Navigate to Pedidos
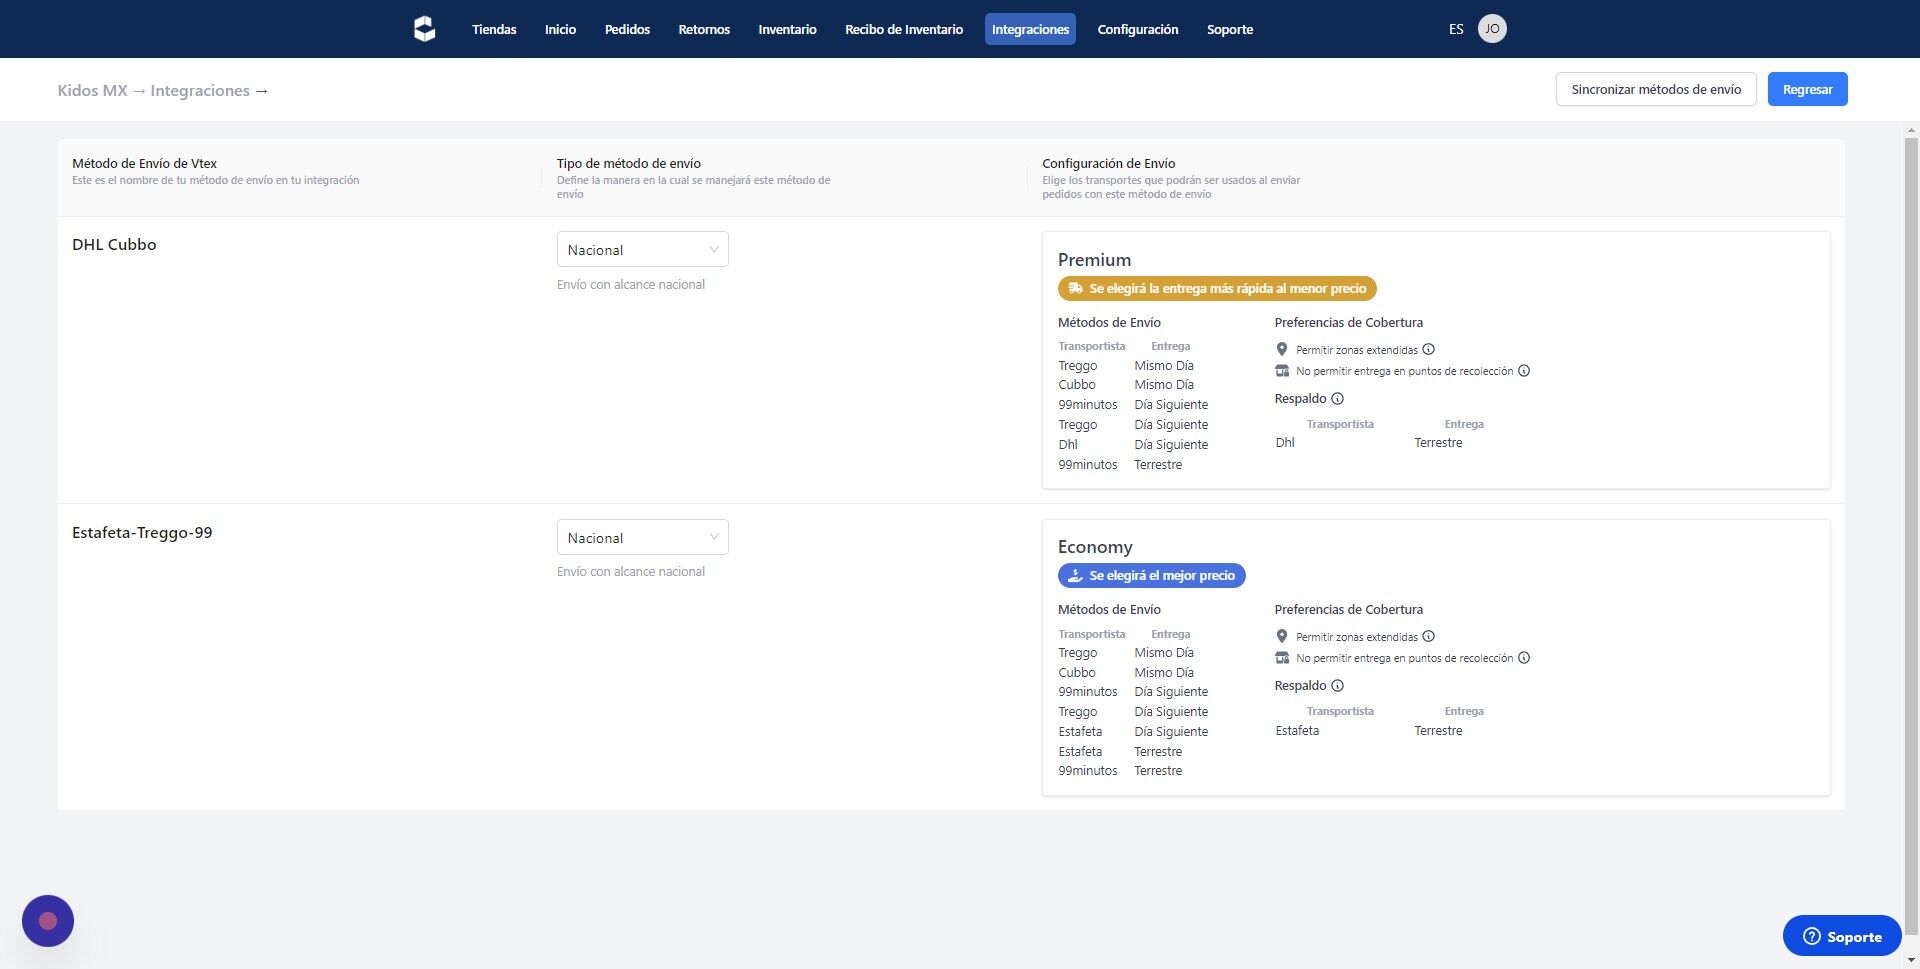The width and height of the screenshot is (1920, 969). tap(627, 29)
